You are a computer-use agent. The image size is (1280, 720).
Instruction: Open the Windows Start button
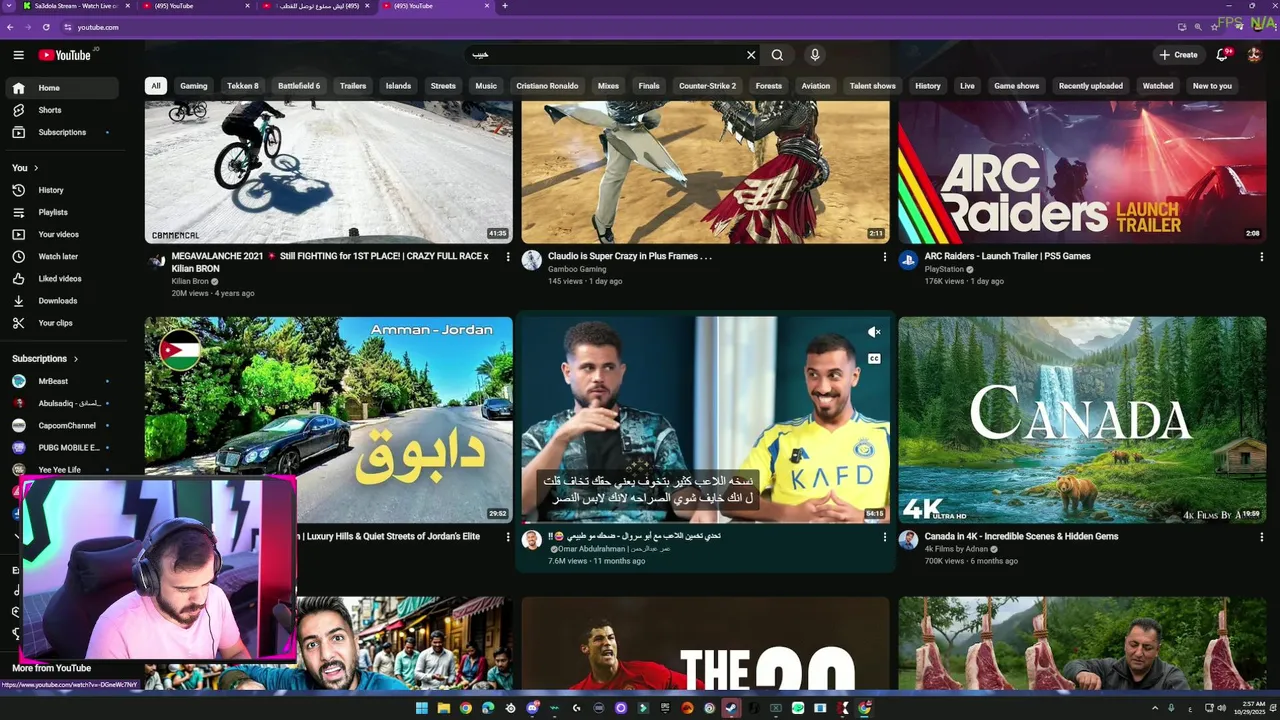421,708
